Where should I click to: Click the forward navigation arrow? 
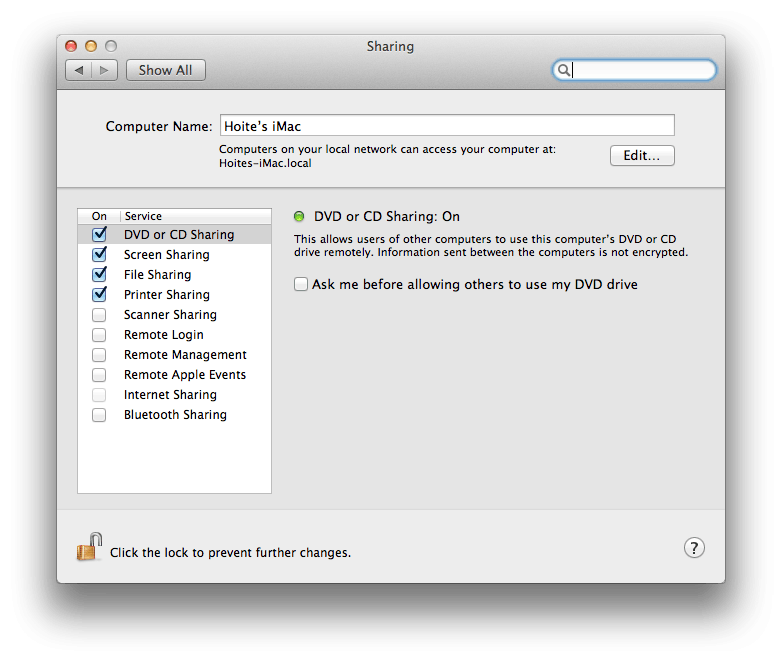(x=104, y=70)
